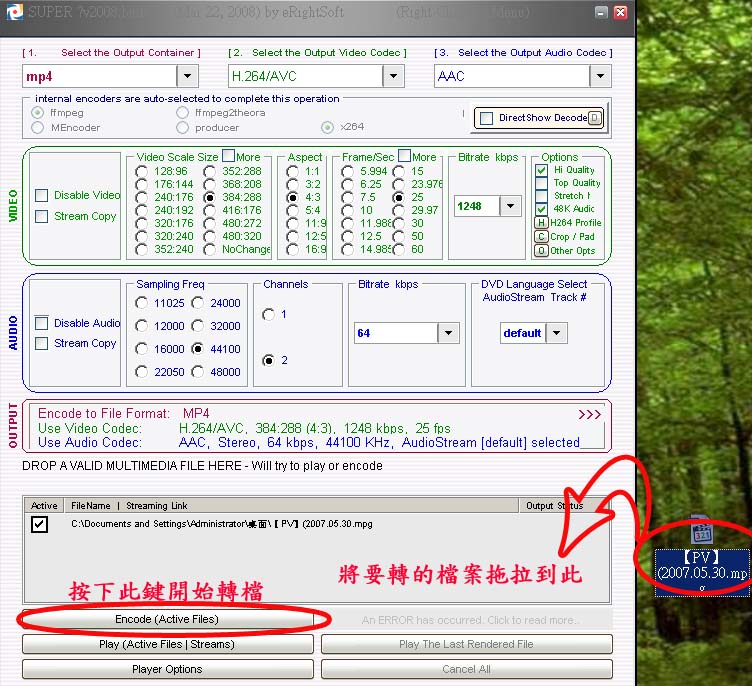Check the Video Scale Size More box
This screenshot has height=686, width=752.
tap(229, 155)
